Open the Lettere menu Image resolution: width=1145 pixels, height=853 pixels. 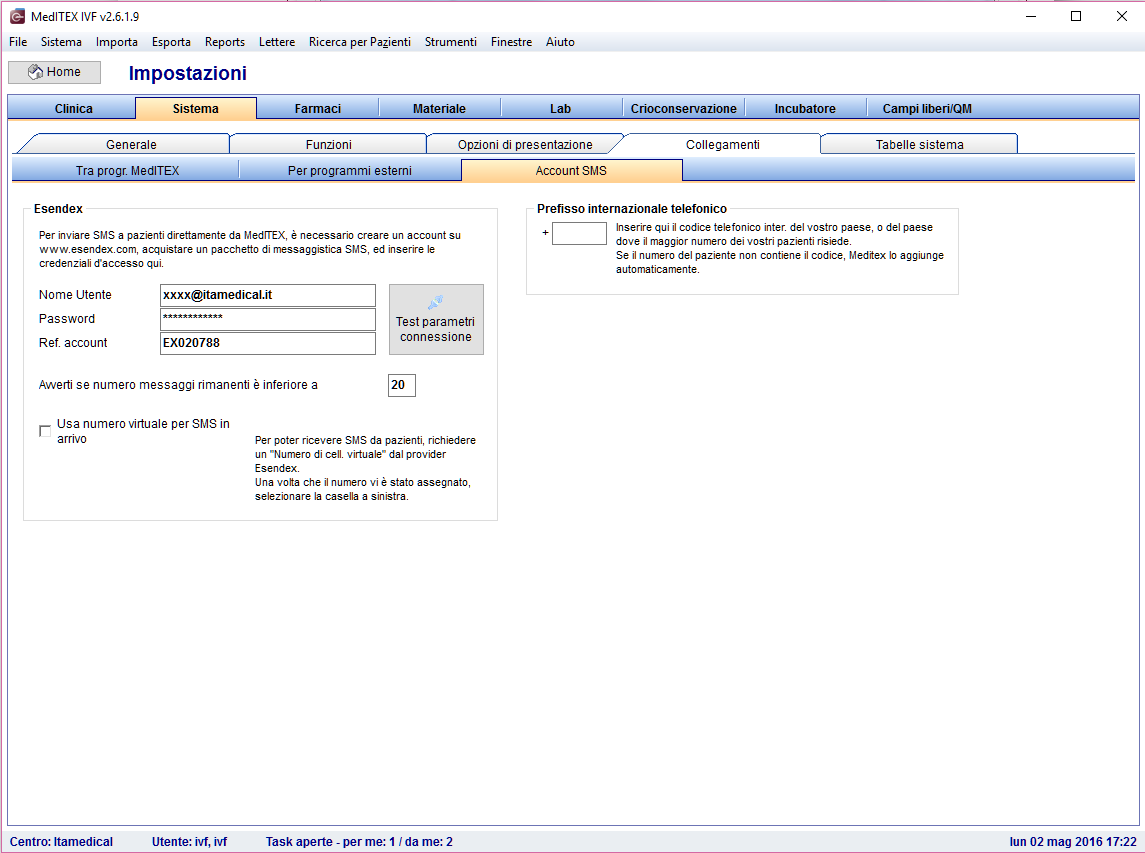[x=277, y=42]
